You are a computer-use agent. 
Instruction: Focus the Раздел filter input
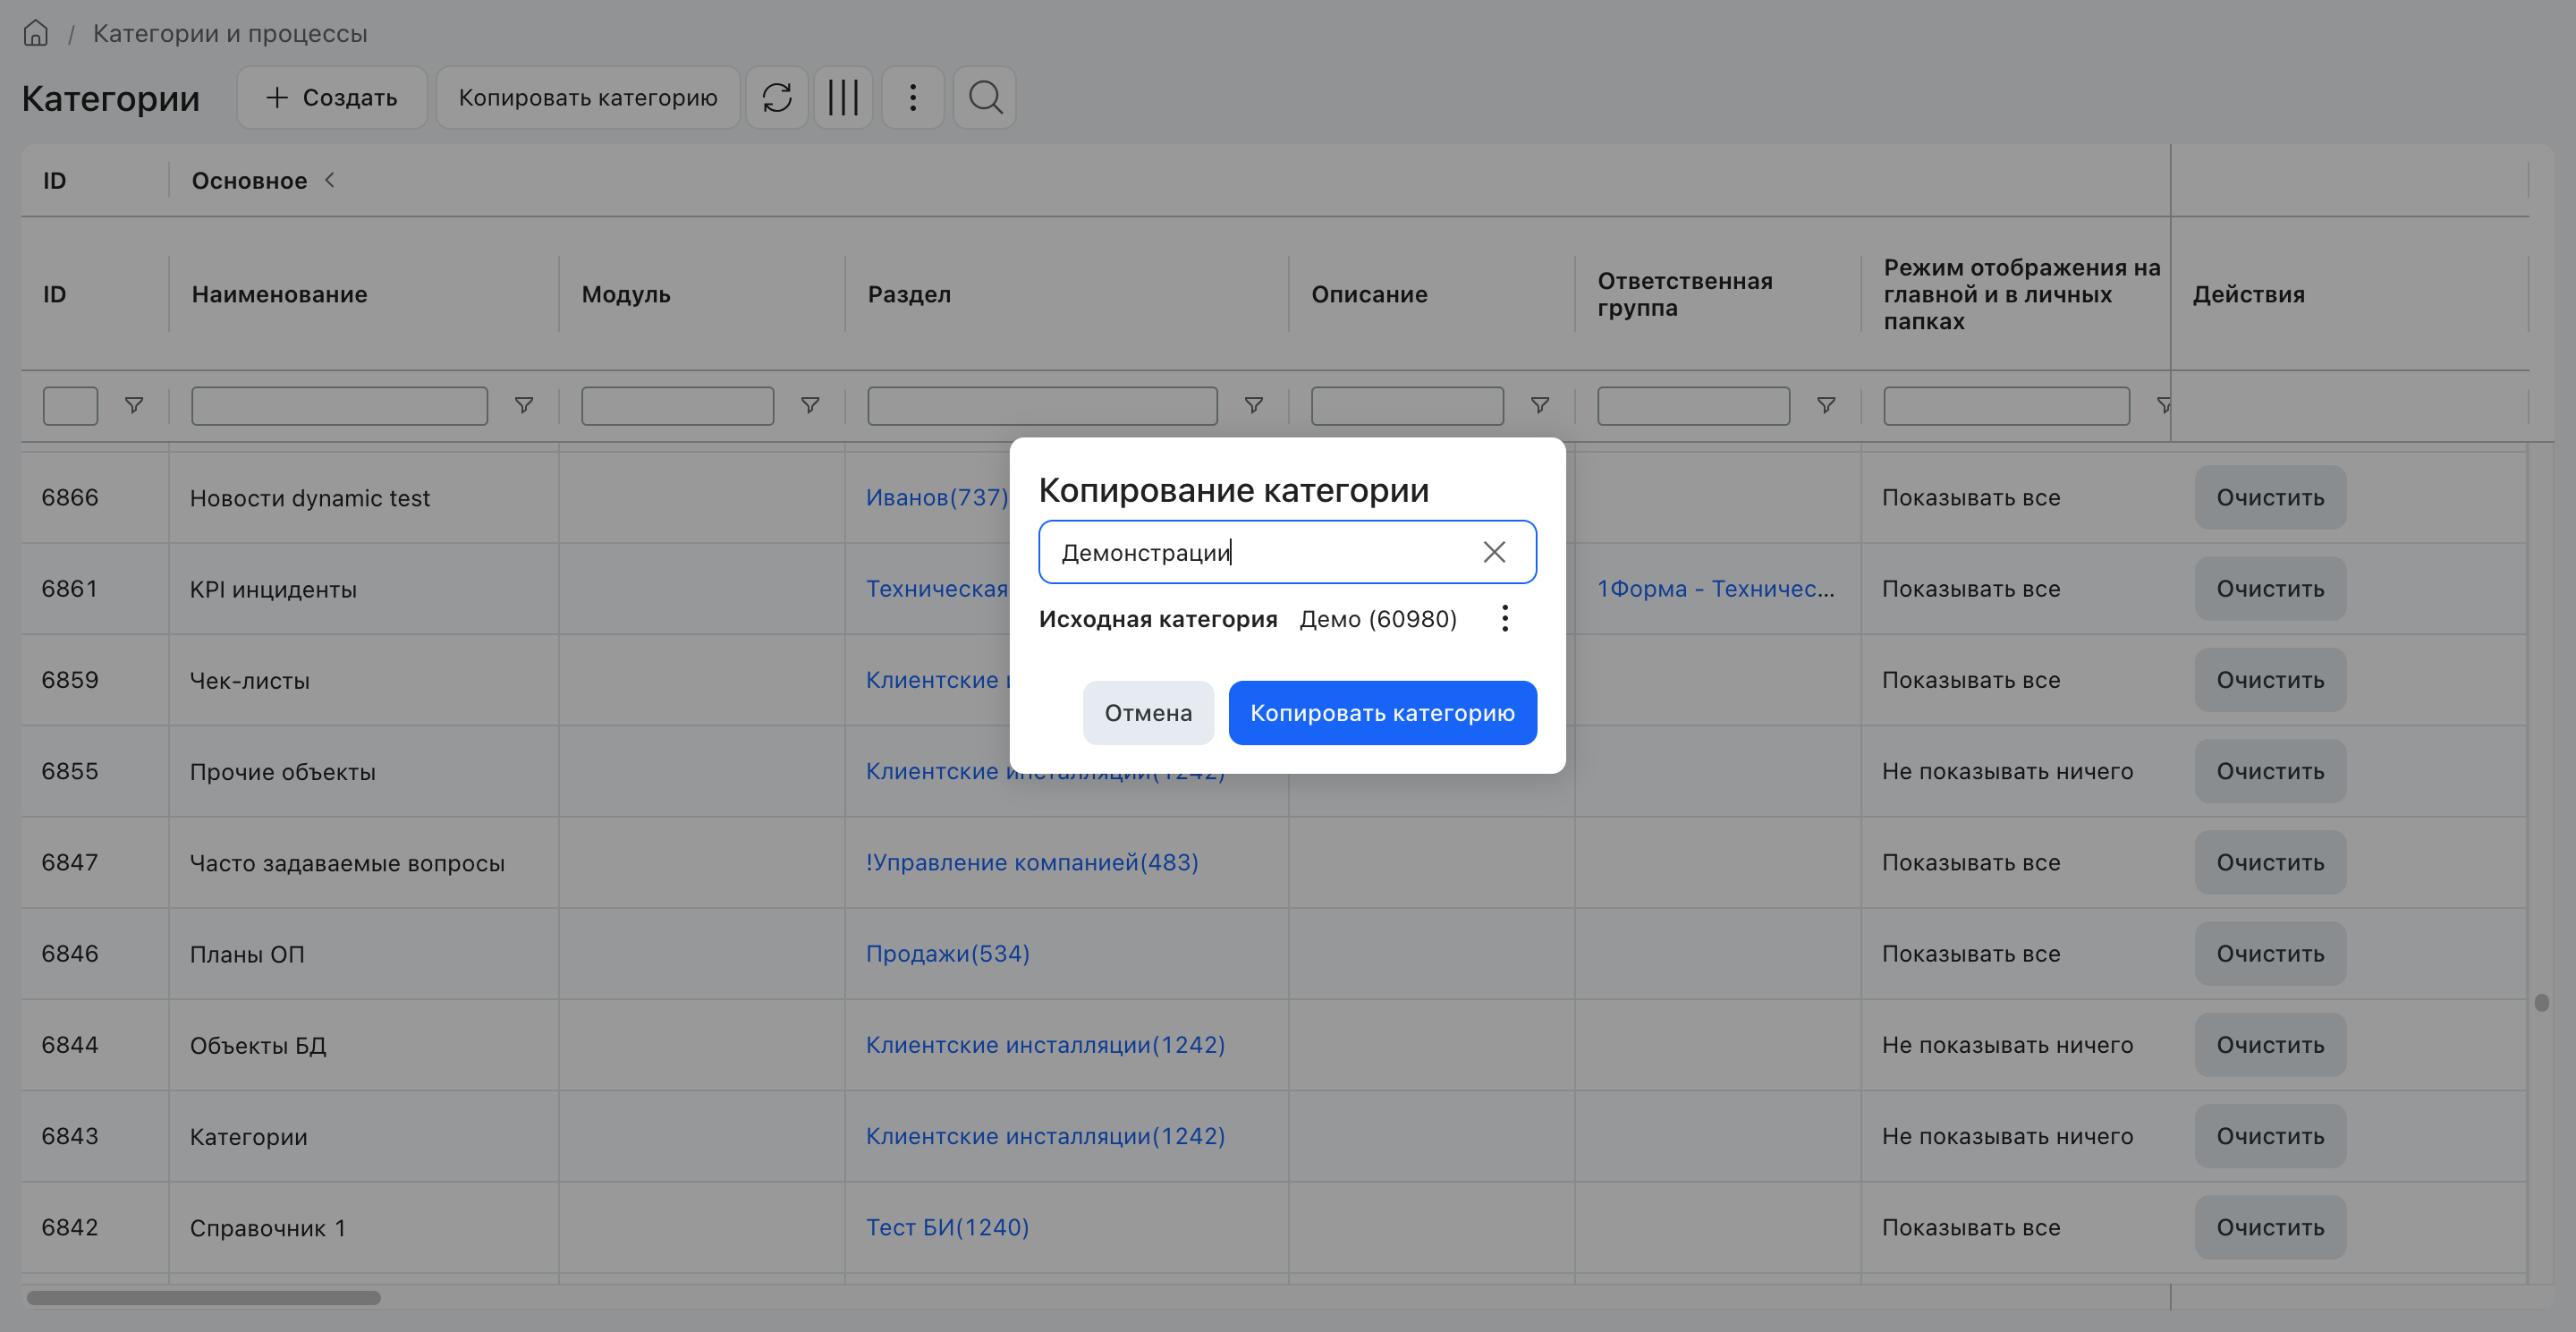tap(1042, 406)
